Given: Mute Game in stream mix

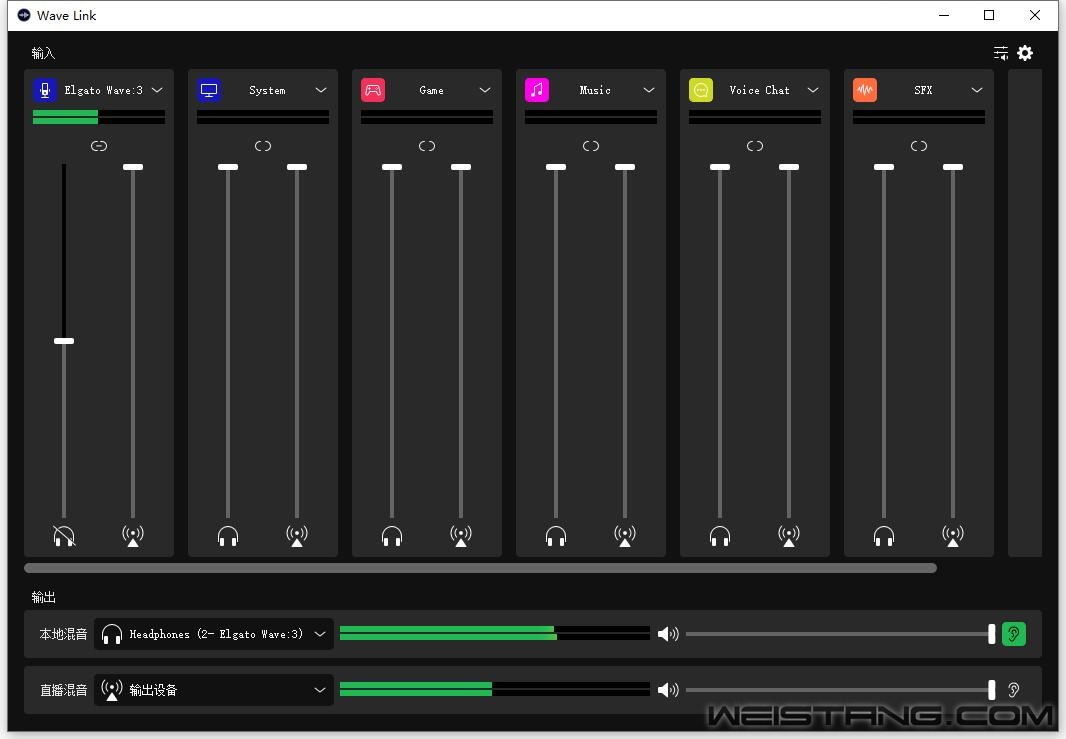Looking at the screenshot, I should coord(461,536).
